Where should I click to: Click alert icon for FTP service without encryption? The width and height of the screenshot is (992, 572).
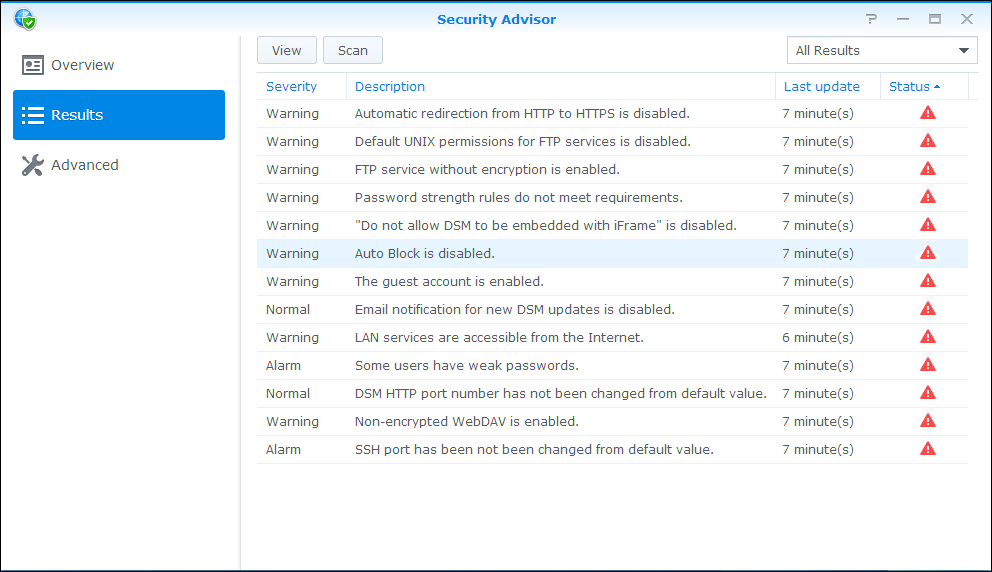coord(927,169)
